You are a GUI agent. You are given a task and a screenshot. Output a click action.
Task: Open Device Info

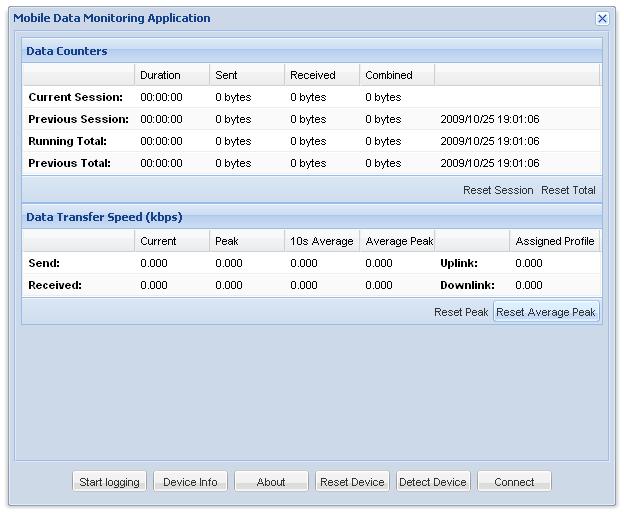190,482
